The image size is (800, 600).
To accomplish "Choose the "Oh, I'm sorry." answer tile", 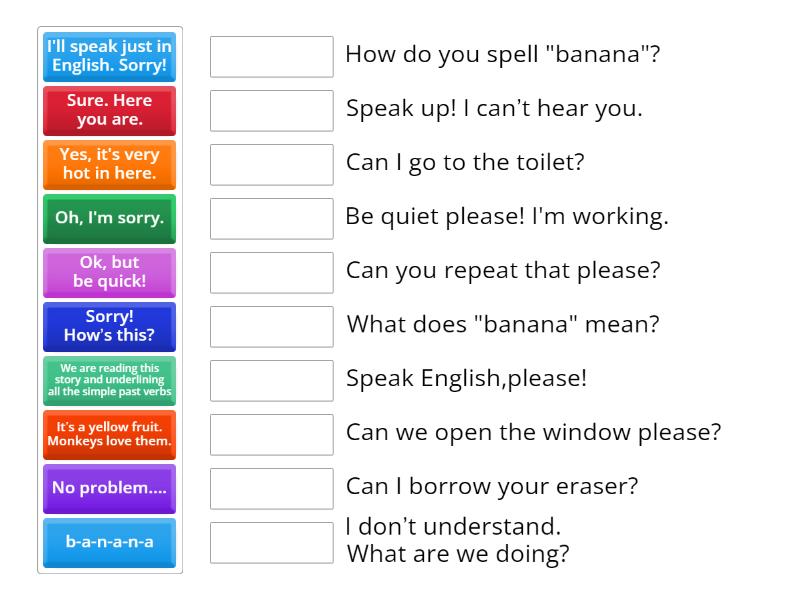I will coord(109,218).
